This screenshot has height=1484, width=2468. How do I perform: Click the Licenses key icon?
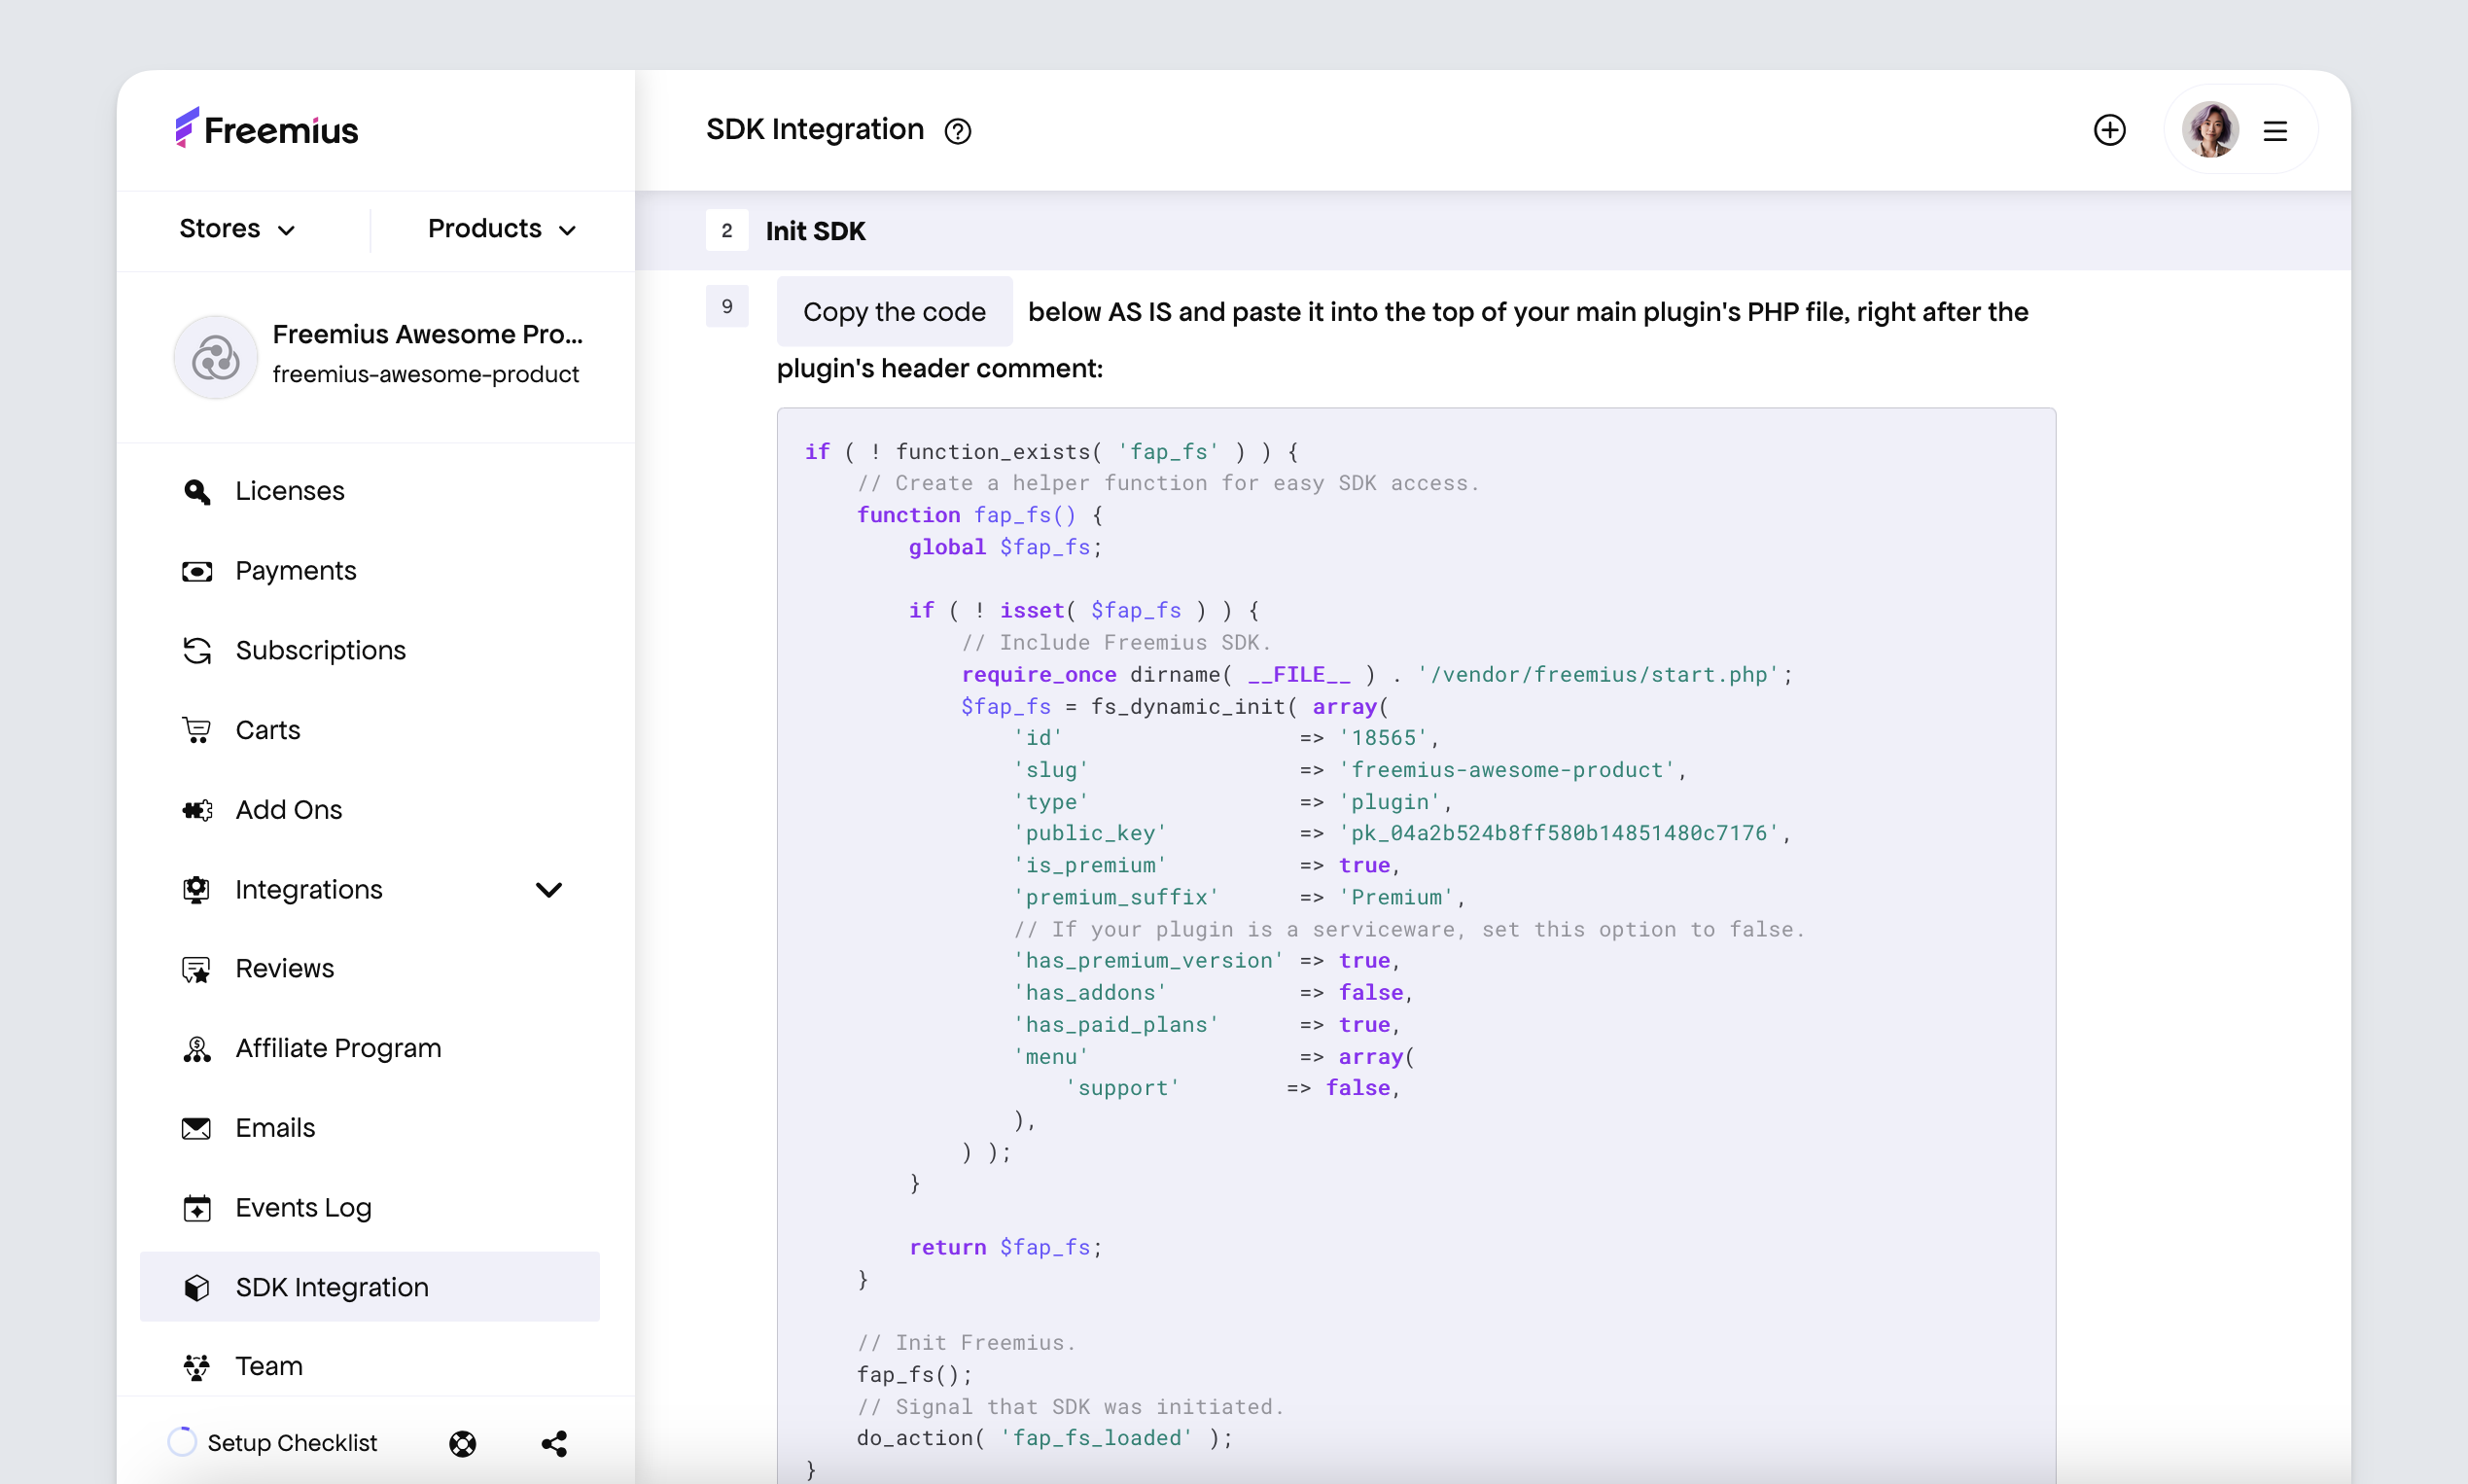(x=197, y=491)
